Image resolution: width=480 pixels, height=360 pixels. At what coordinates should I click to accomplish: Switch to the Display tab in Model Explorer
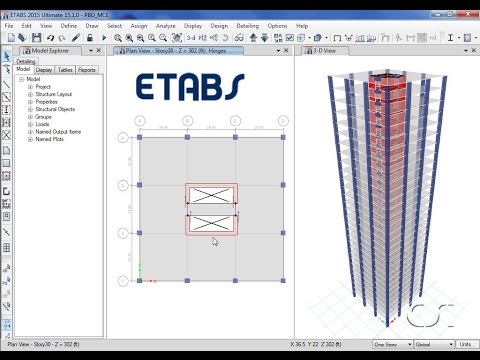[44, 70]
